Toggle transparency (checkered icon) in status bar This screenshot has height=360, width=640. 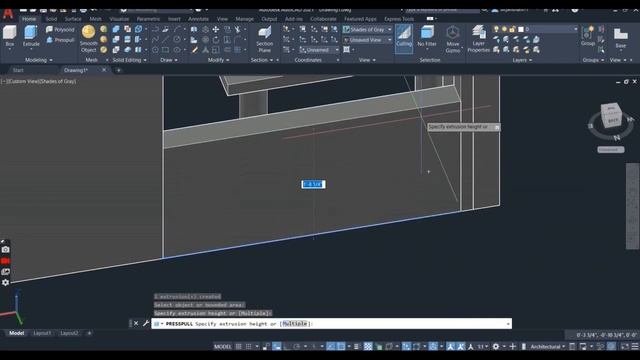tap(368, 347)
